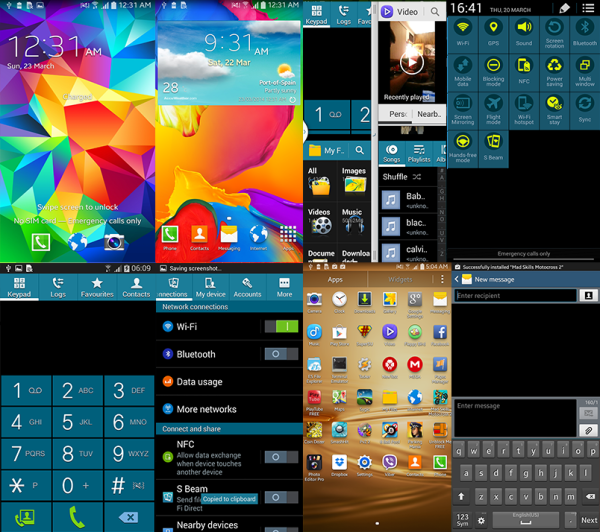The height and width of the screenshot is (532, 600).
Task: Tap the backspace key on the dialer
Action: click(x=129, y=517)
